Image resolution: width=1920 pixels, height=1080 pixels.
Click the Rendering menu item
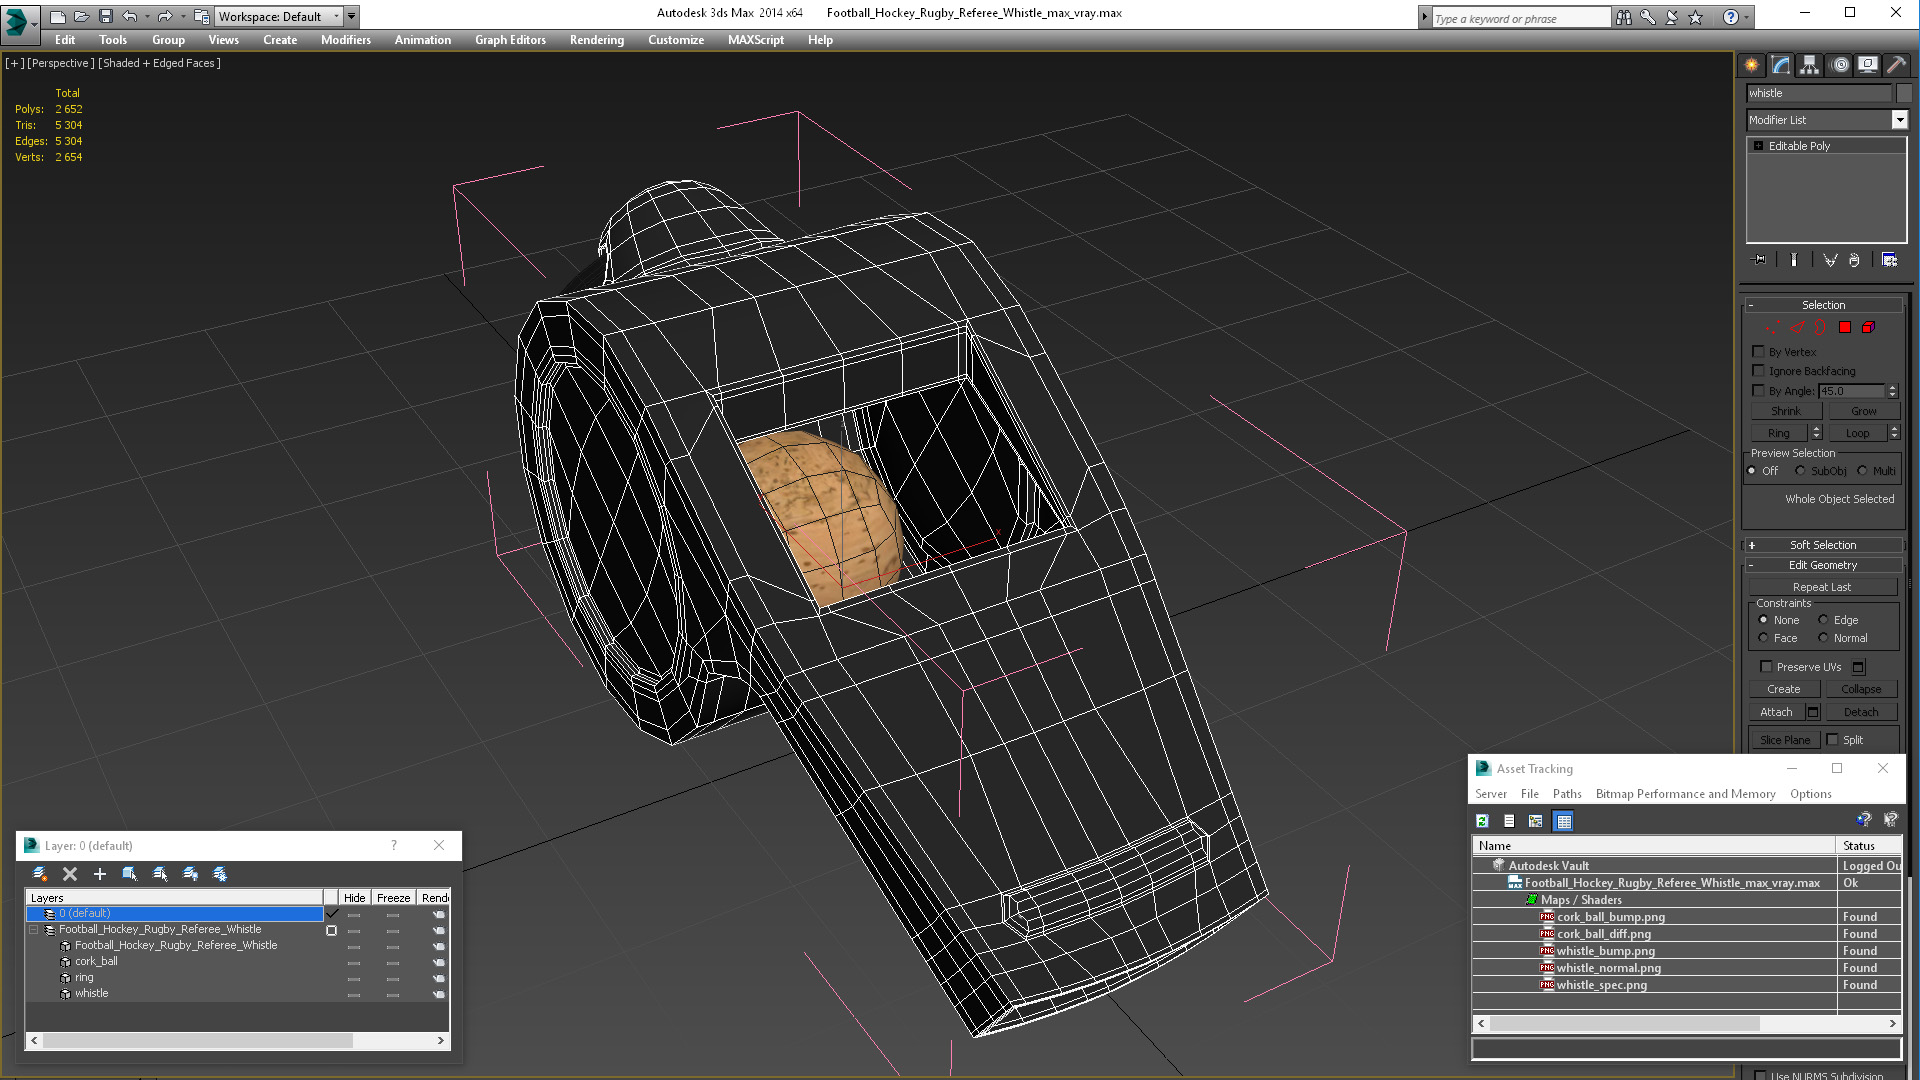point(596,40)
